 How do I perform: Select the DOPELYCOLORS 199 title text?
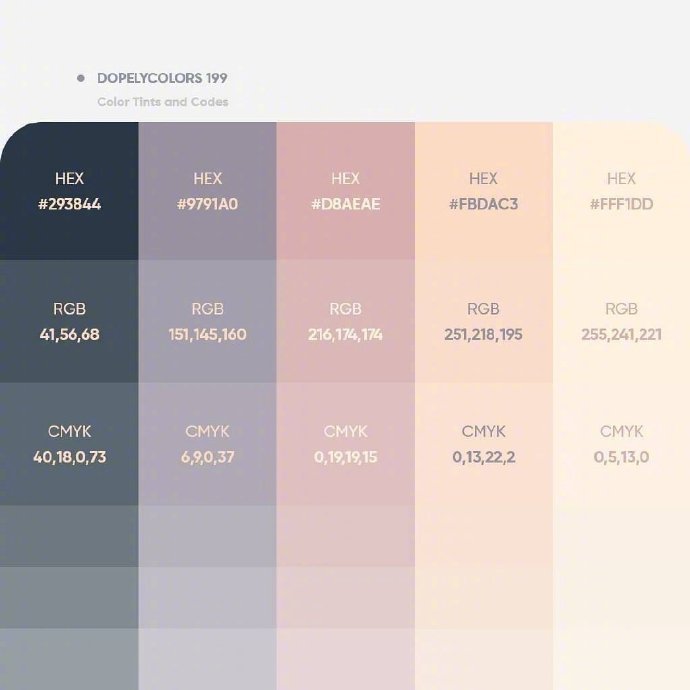tap(162, 78)
